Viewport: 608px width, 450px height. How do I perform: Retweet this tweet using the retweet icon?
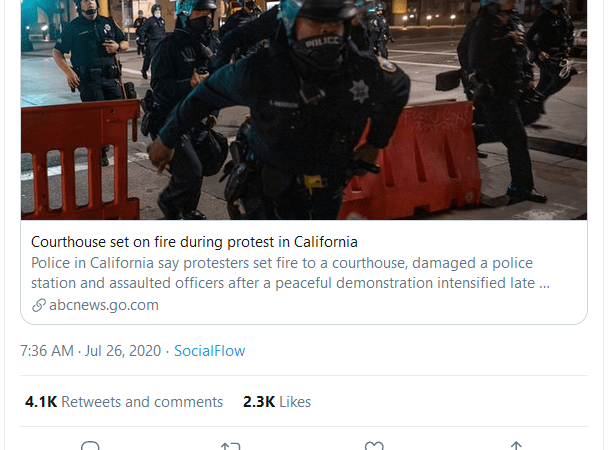(x=231, y=446)
